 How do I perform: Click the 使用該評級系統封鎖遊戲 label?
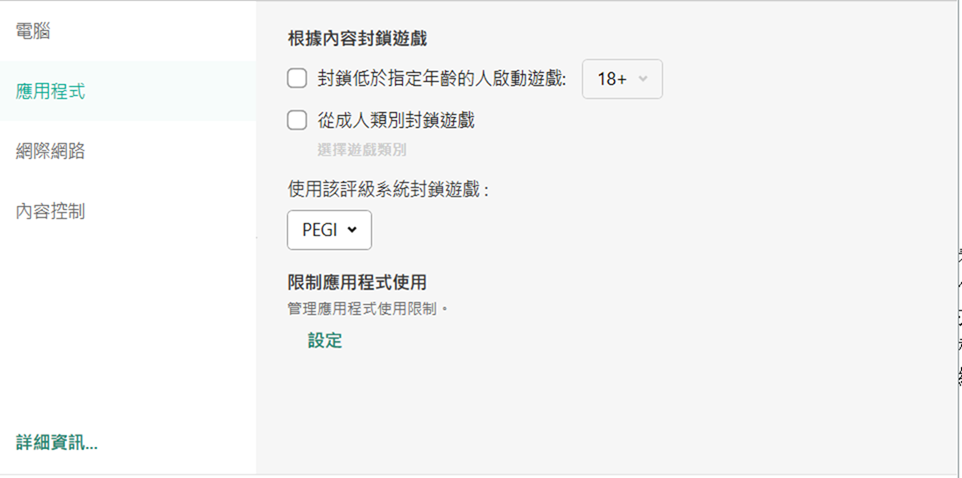pos(388,189)
